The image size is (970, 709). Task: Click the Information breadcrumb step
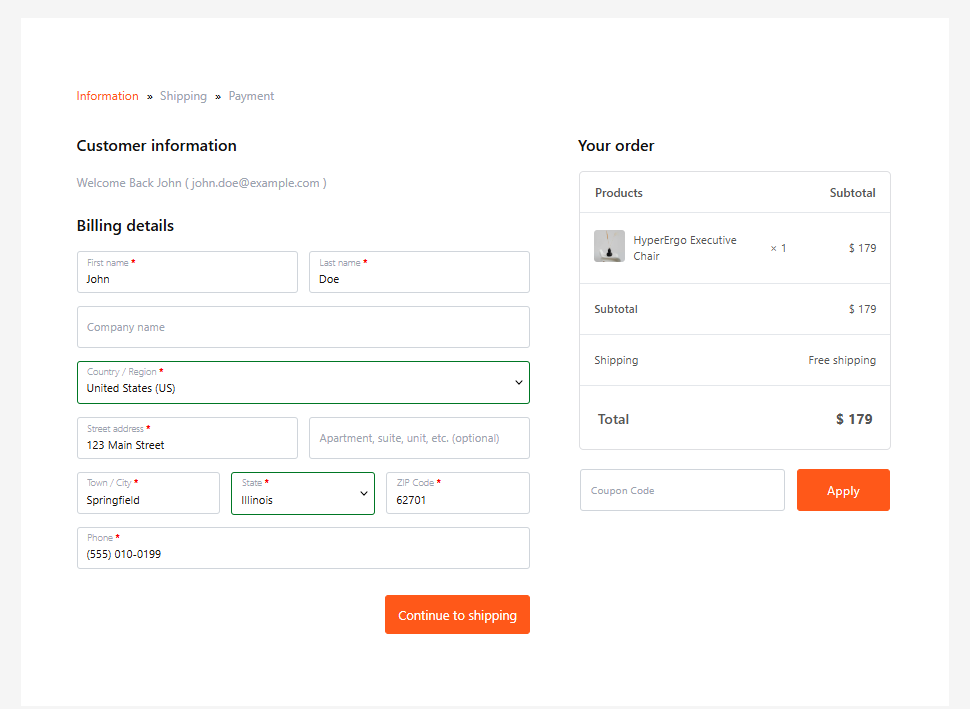108,96
